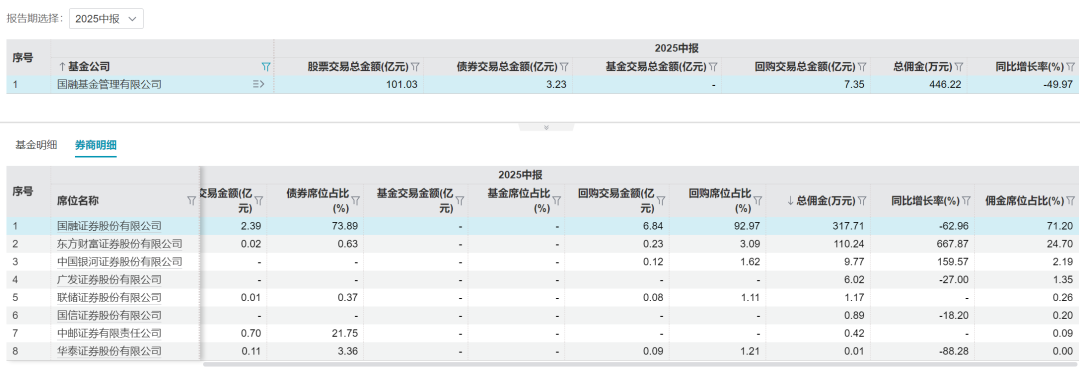Viewport: 1080px width, 377px height.
Task: Open 华泰证券股份有限公司 broker row
Action: tap(110, 351)
